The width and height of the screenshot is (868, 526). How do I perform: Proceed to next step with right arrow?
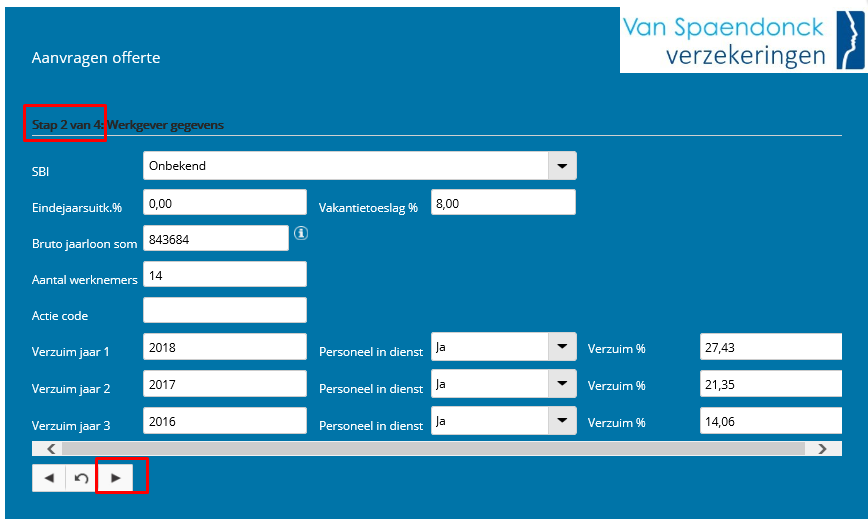point(116,478)
